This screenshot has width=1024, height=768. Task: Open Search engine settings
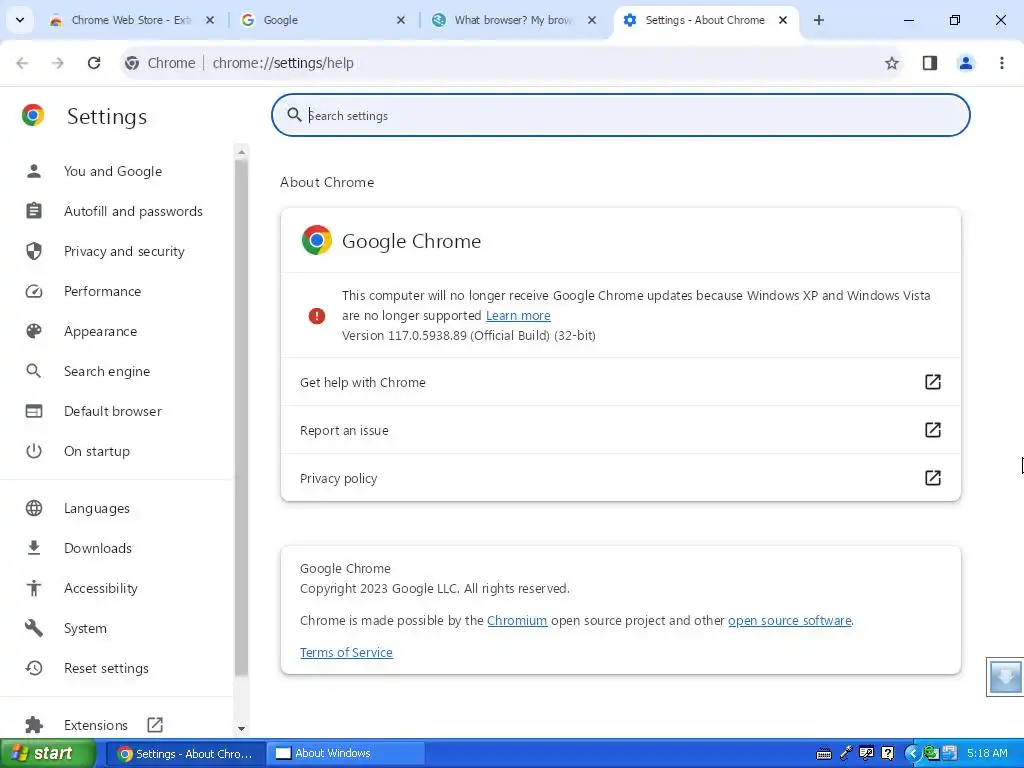(106, 371)
